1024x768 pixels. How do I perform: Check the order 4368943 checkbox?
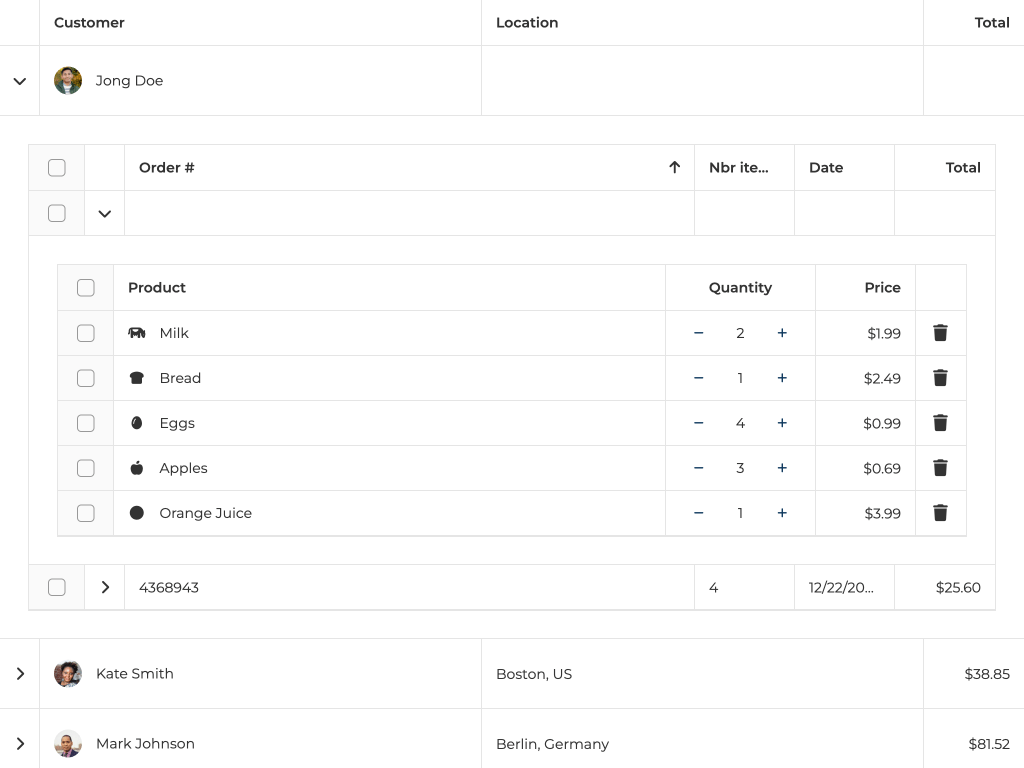coord(57,588)
